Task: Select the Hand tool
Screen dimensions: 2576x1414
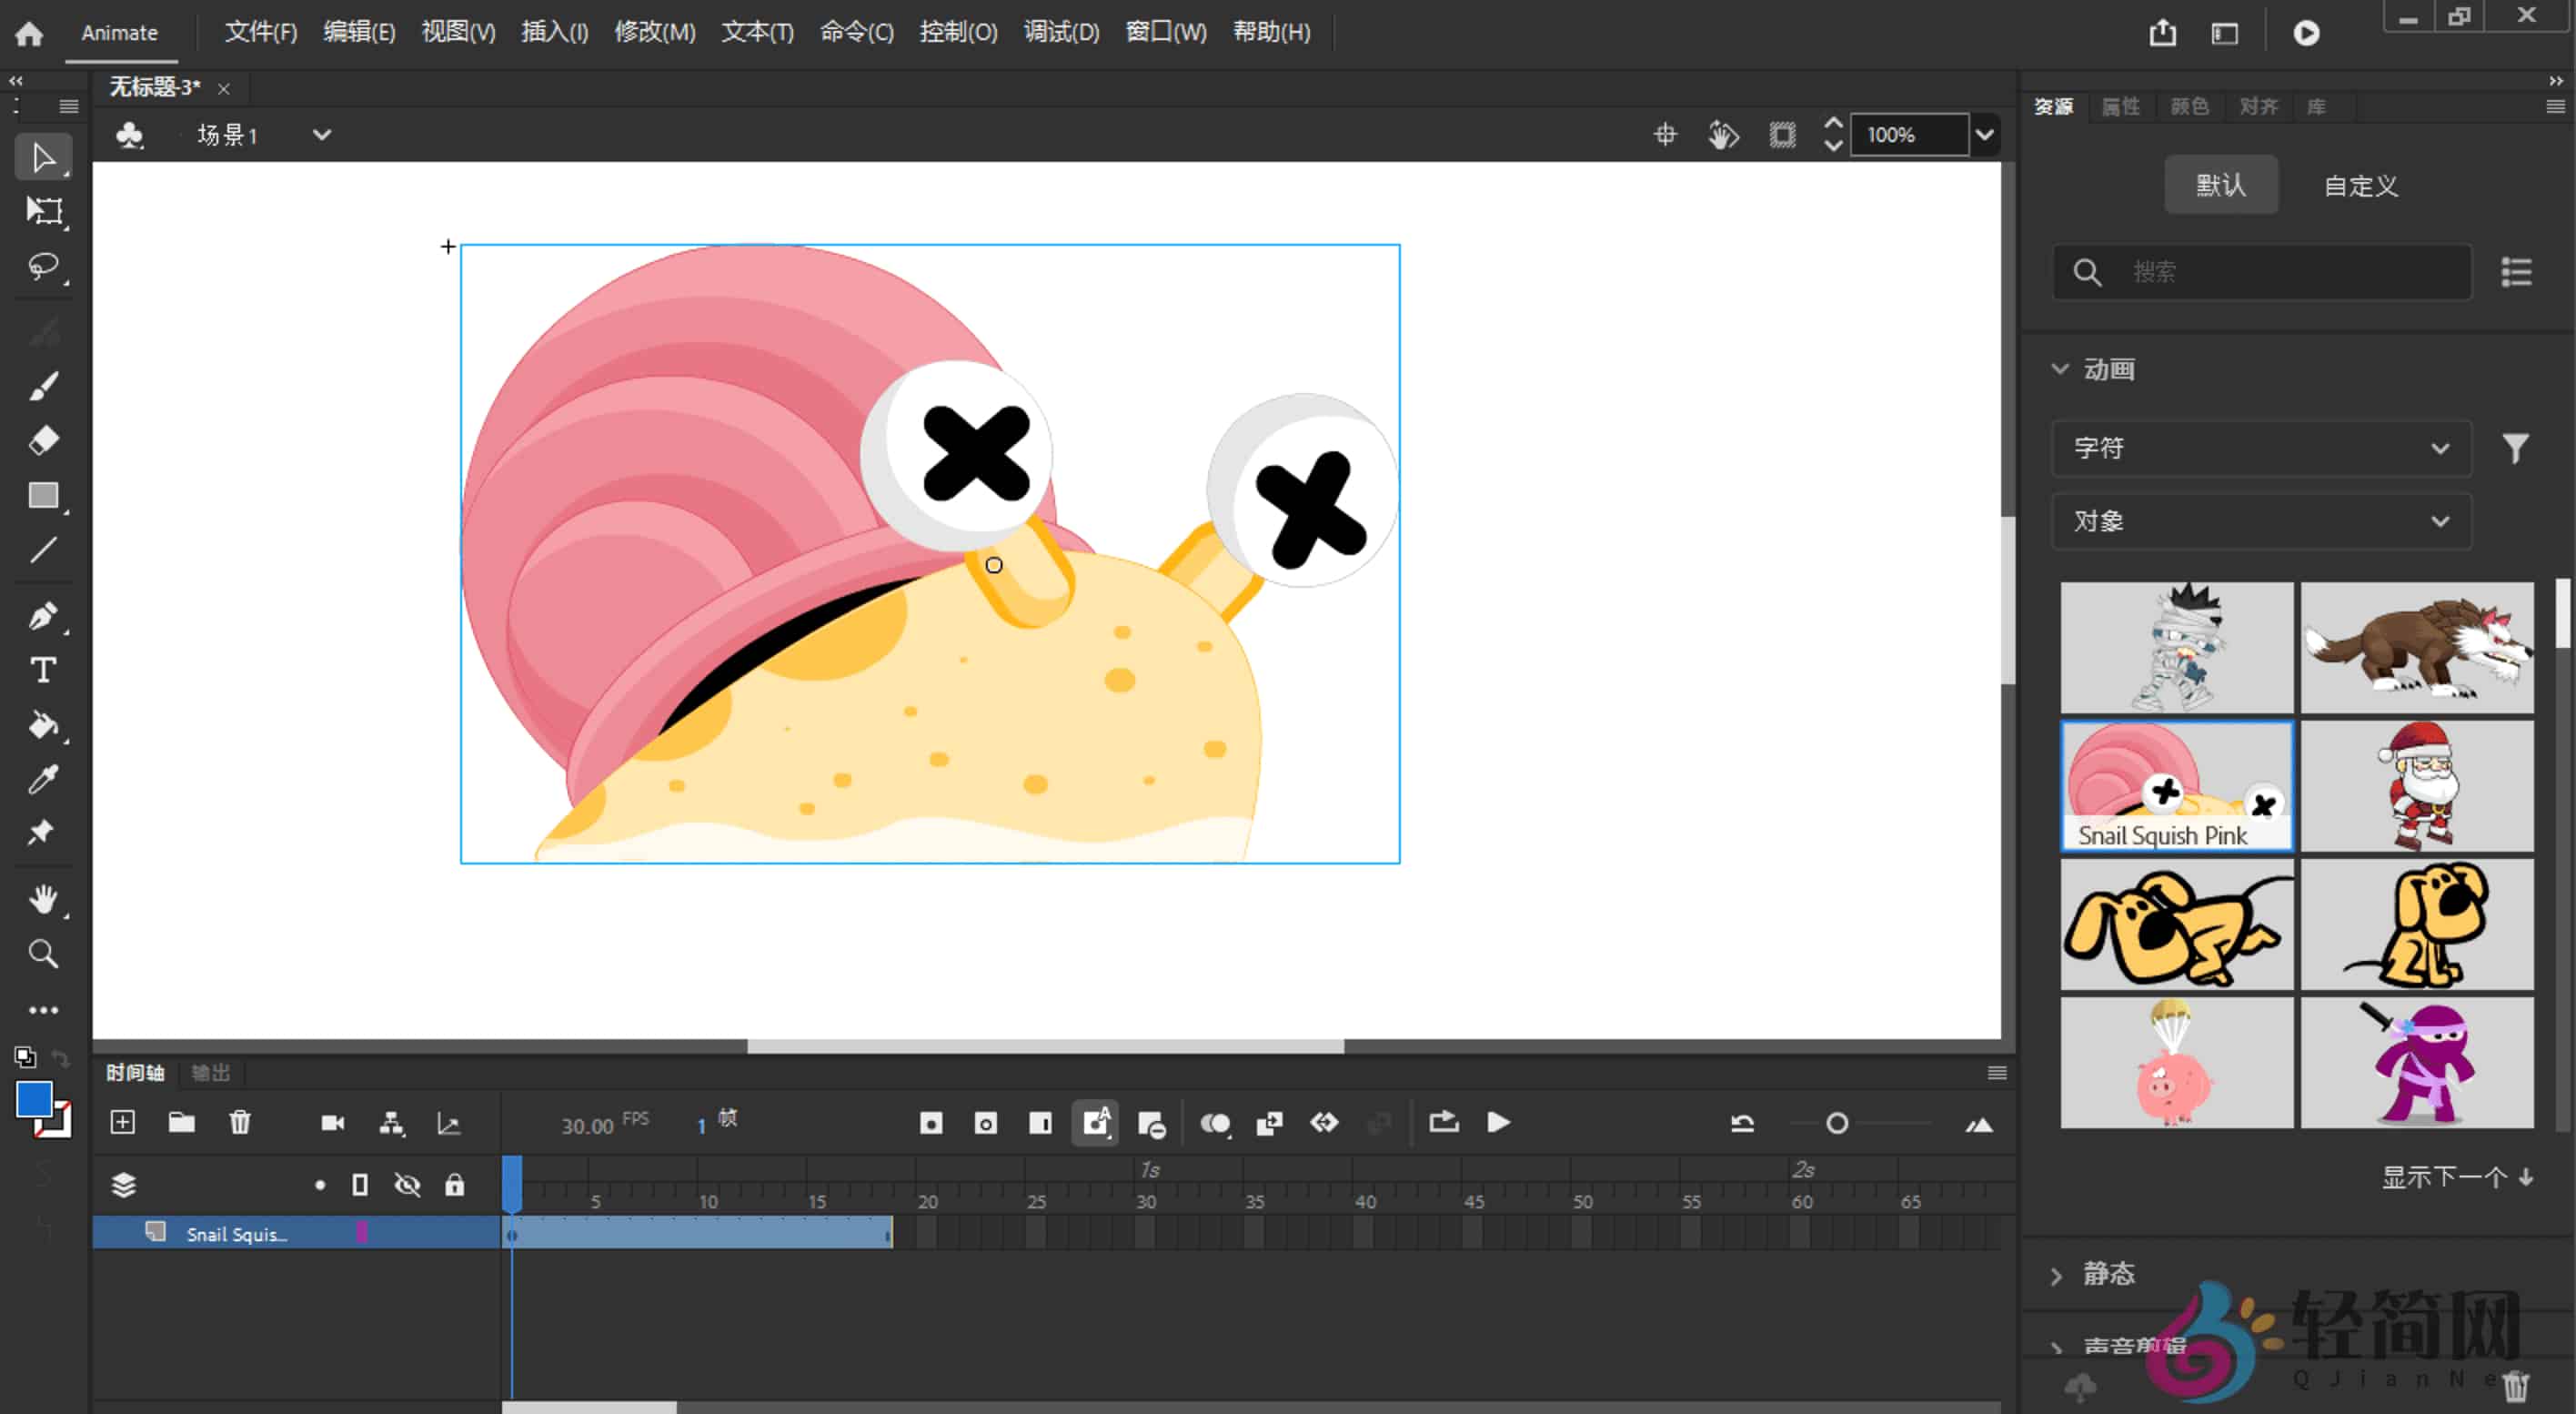Action: click(43, 899)
